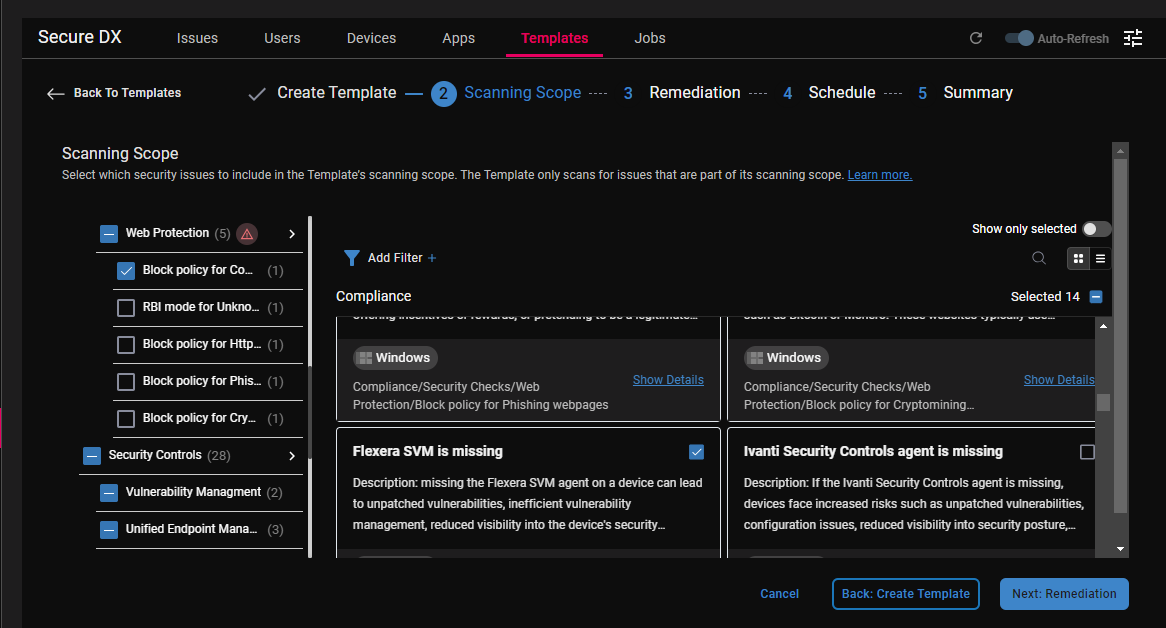Click the card list scrollbar thumb

1103,402
